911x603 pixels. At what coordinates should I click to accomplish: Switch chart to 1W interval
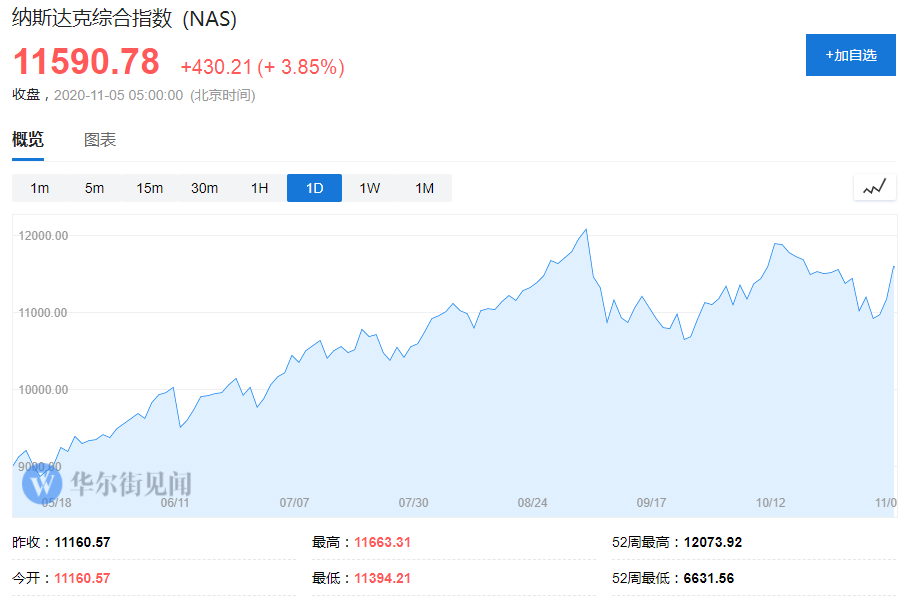(x=370, y=188)
